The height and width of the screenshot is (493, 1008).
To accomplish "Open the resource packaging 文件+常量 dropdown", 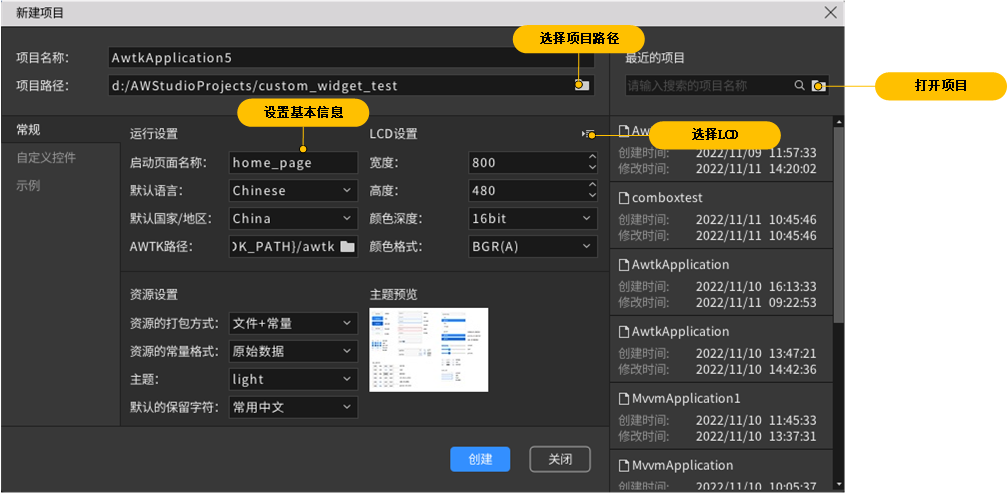I will pyautogui.click(x=293, y=323).
